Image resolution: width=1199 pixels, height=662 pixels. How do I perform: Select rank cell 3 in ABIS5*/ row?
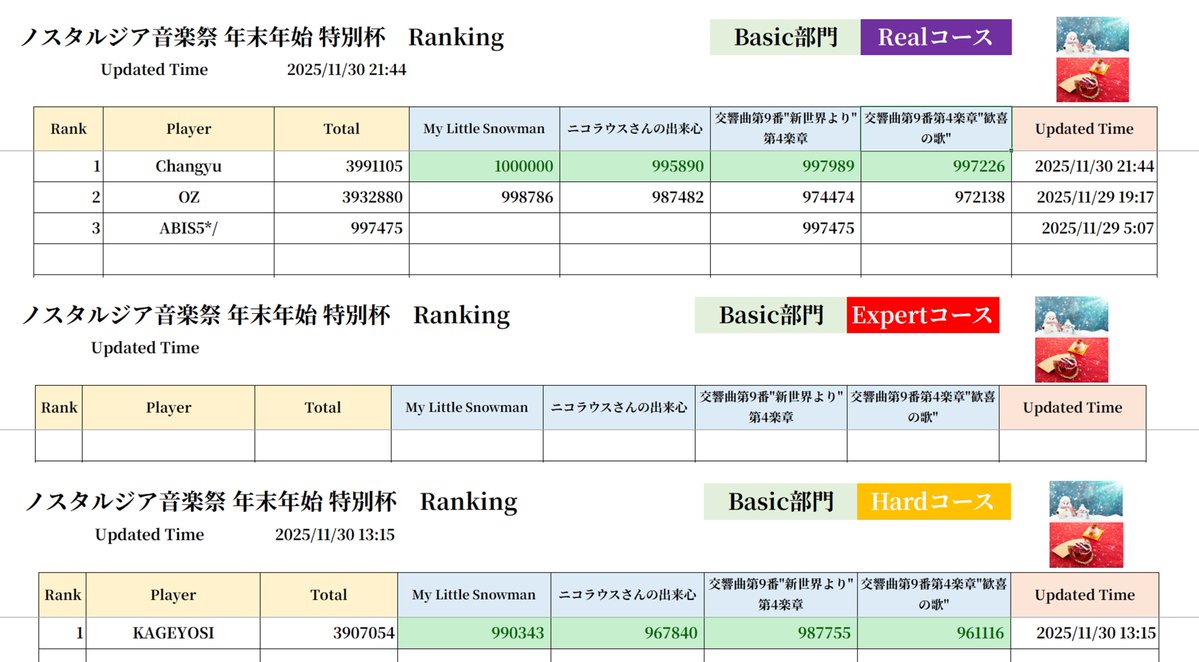point(68,228)
